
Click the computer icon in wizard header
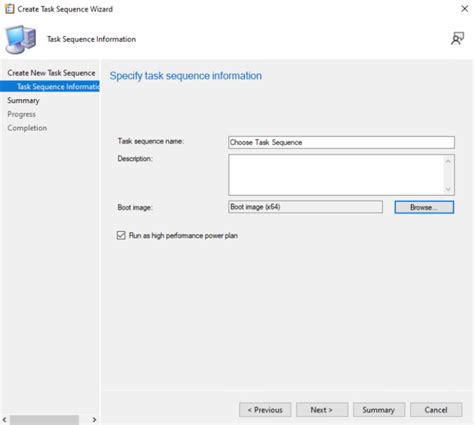[x=21, y=39]
